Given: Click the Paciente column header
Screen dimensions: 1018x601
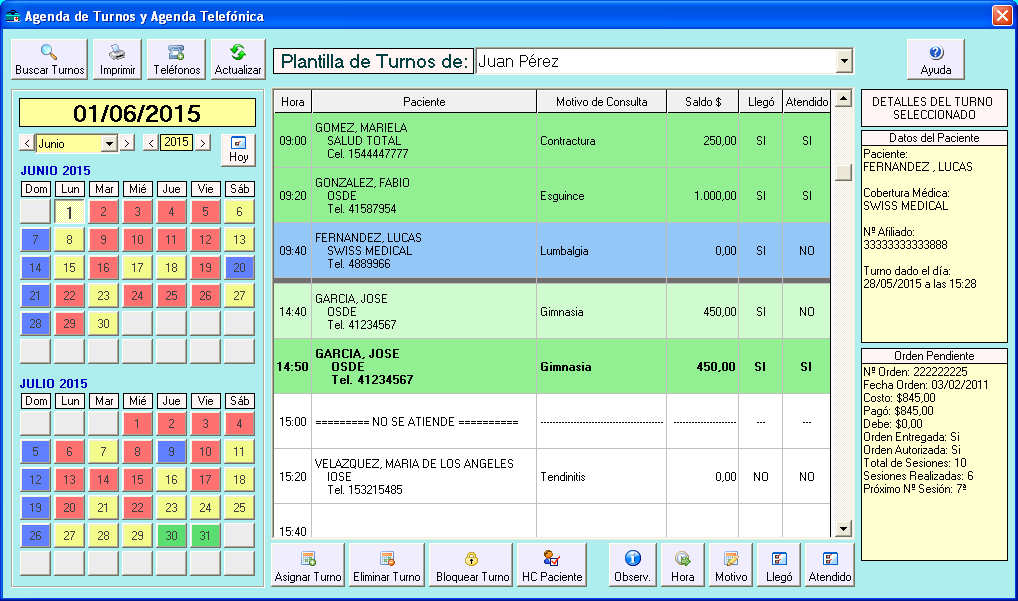Looking at the screenshot, I should tap(424, 102).
